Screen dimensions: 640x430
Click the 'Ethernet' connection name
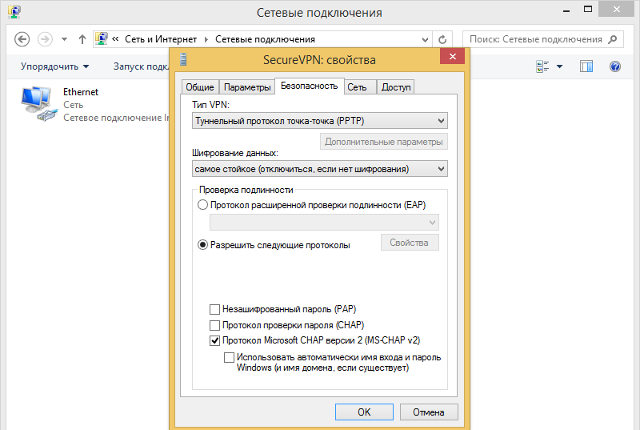pyautogui.click(x=80, y=92)
